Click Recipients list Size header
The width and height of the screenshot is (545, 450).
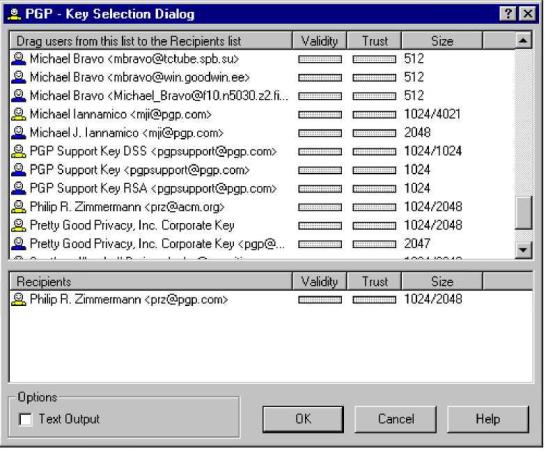click(x=442, y=281)
